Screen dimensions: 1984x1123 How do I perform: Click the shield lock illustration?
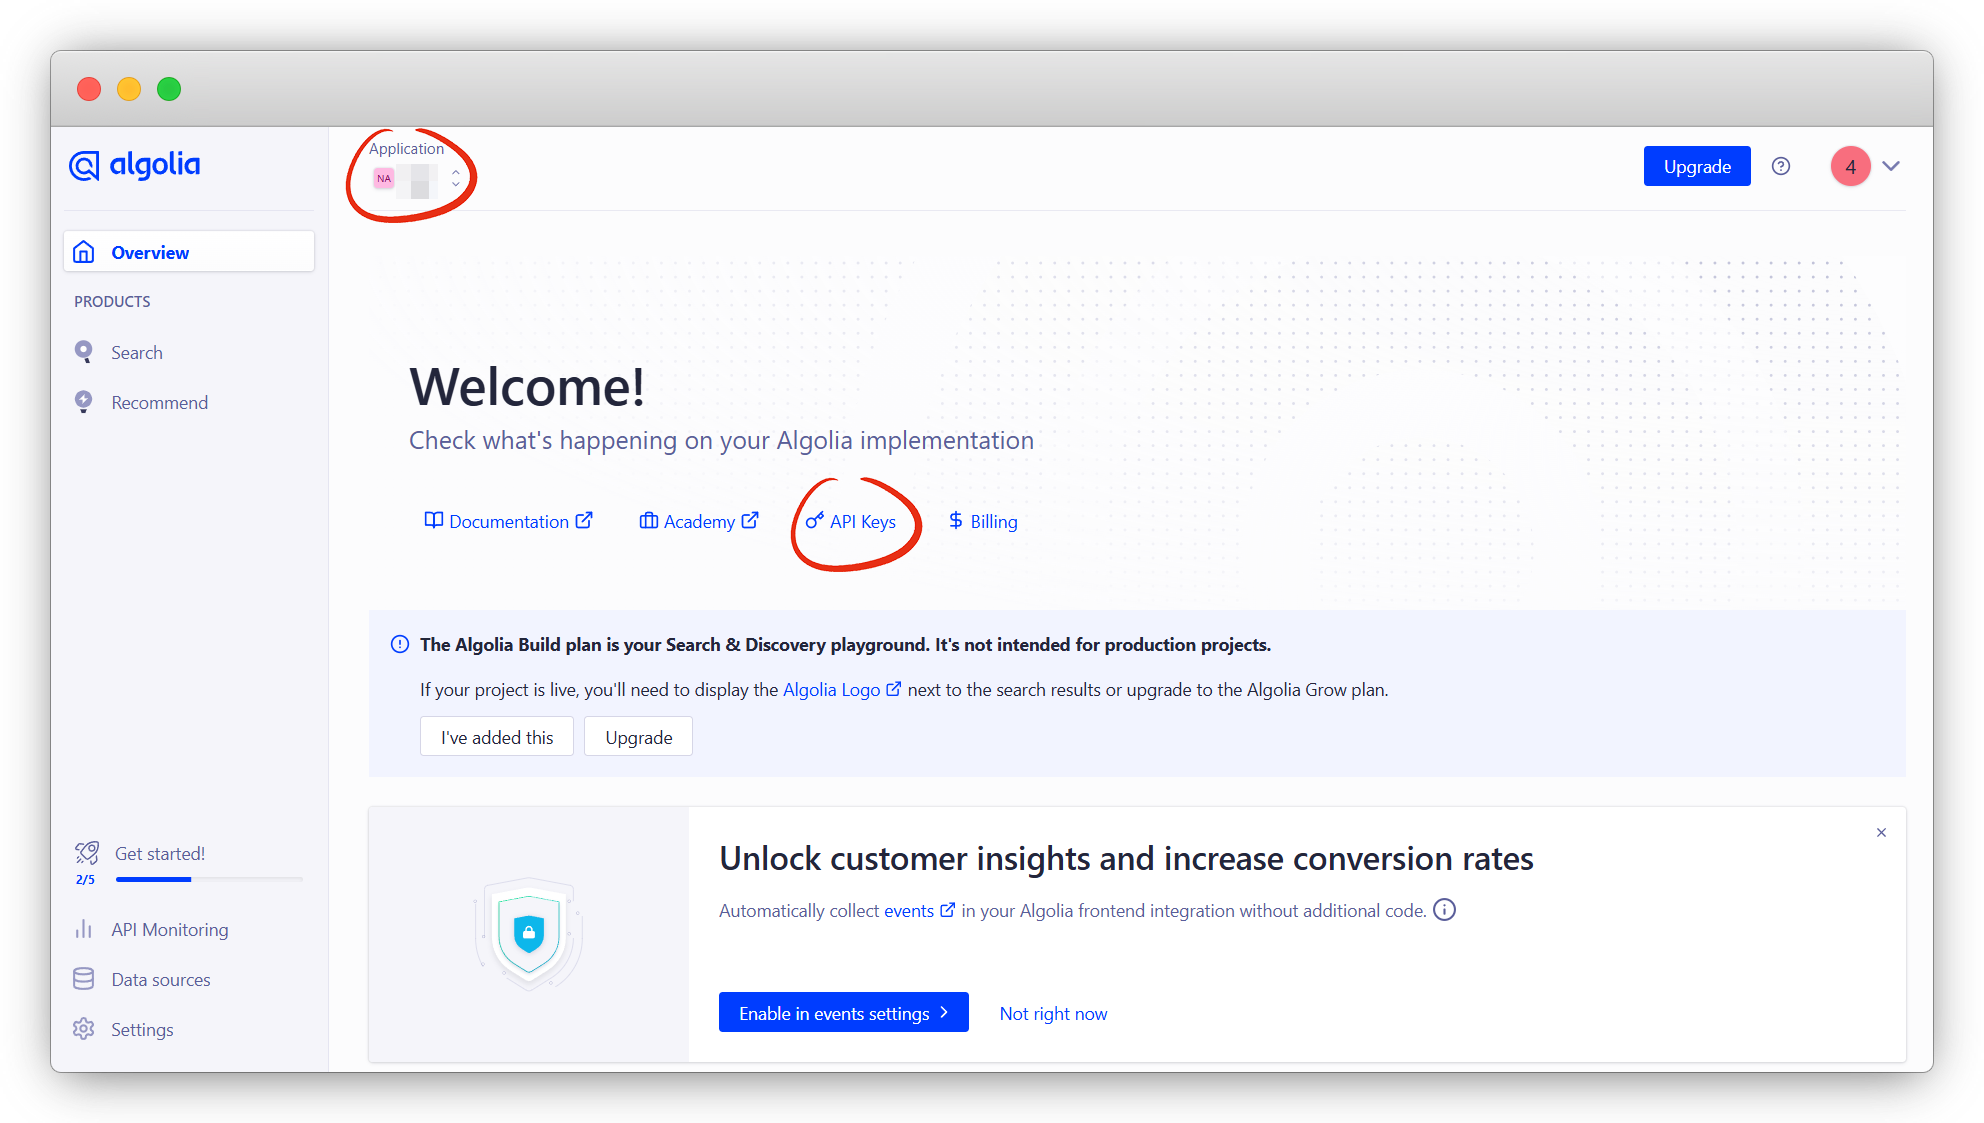tap(528, 934)
